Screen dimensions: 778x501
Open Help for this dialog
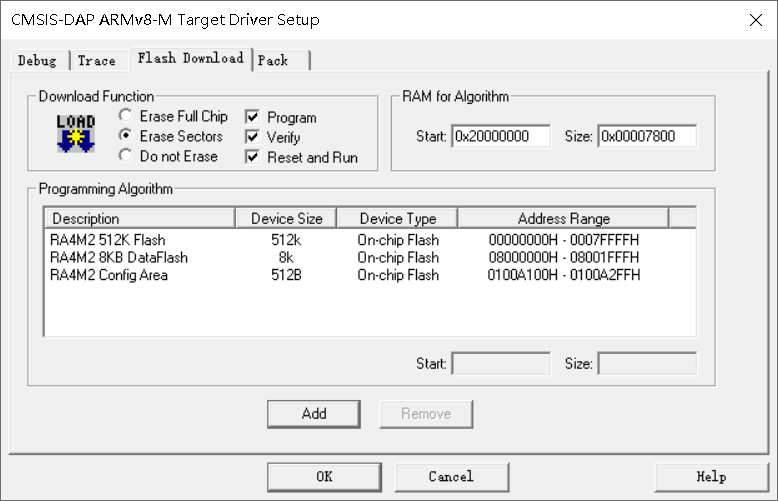click(711, 477)
